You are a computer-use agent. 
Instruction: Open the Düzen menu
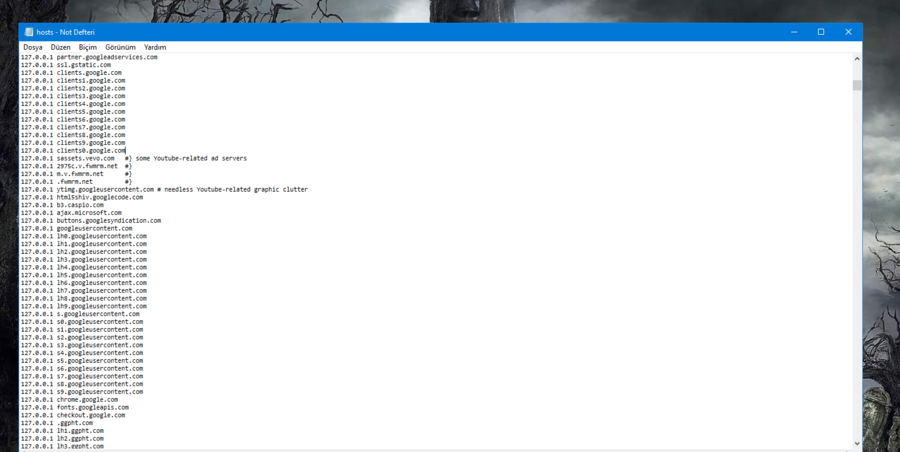pos(60,47)
